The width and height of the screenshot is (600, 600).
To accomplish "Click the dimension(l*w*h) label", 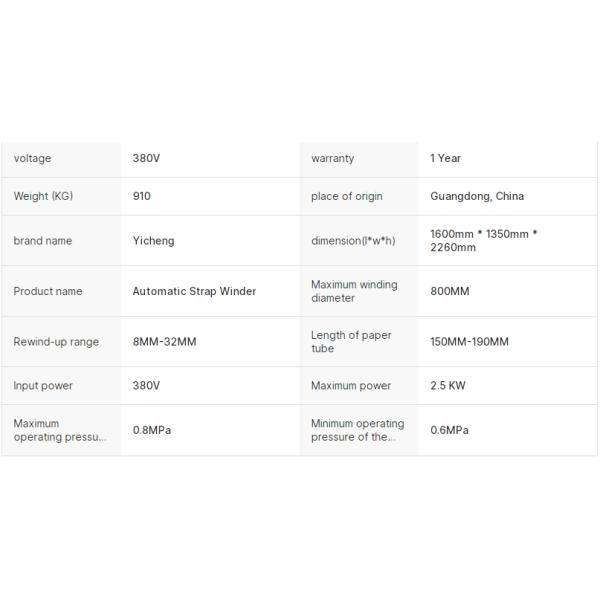I will tap(353, 241).
